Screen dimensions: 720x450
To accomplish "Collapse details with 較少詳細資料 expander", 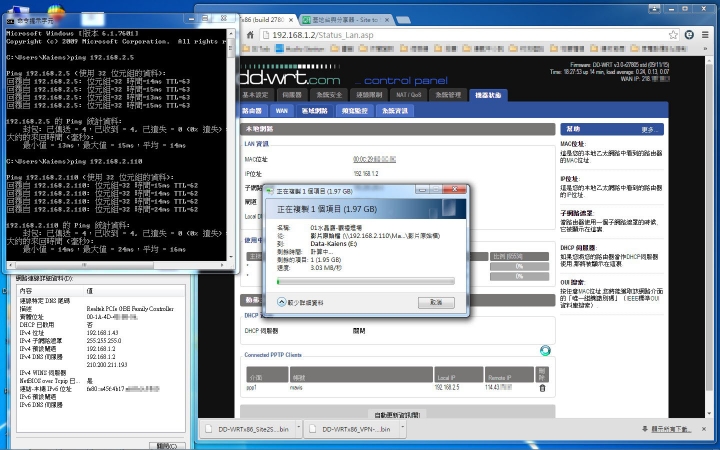I will [x=299, y=301].
